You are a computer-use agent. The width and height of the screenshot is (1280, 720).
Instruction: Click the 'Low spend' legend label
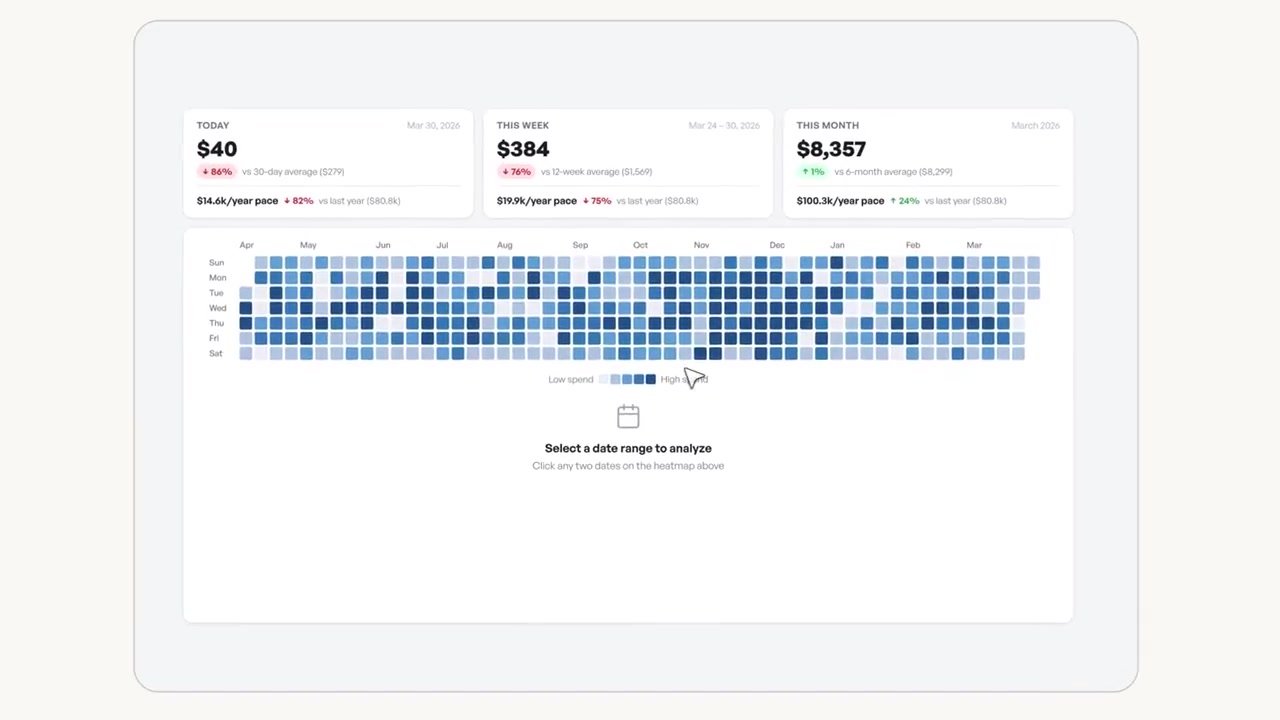point(571,380)
